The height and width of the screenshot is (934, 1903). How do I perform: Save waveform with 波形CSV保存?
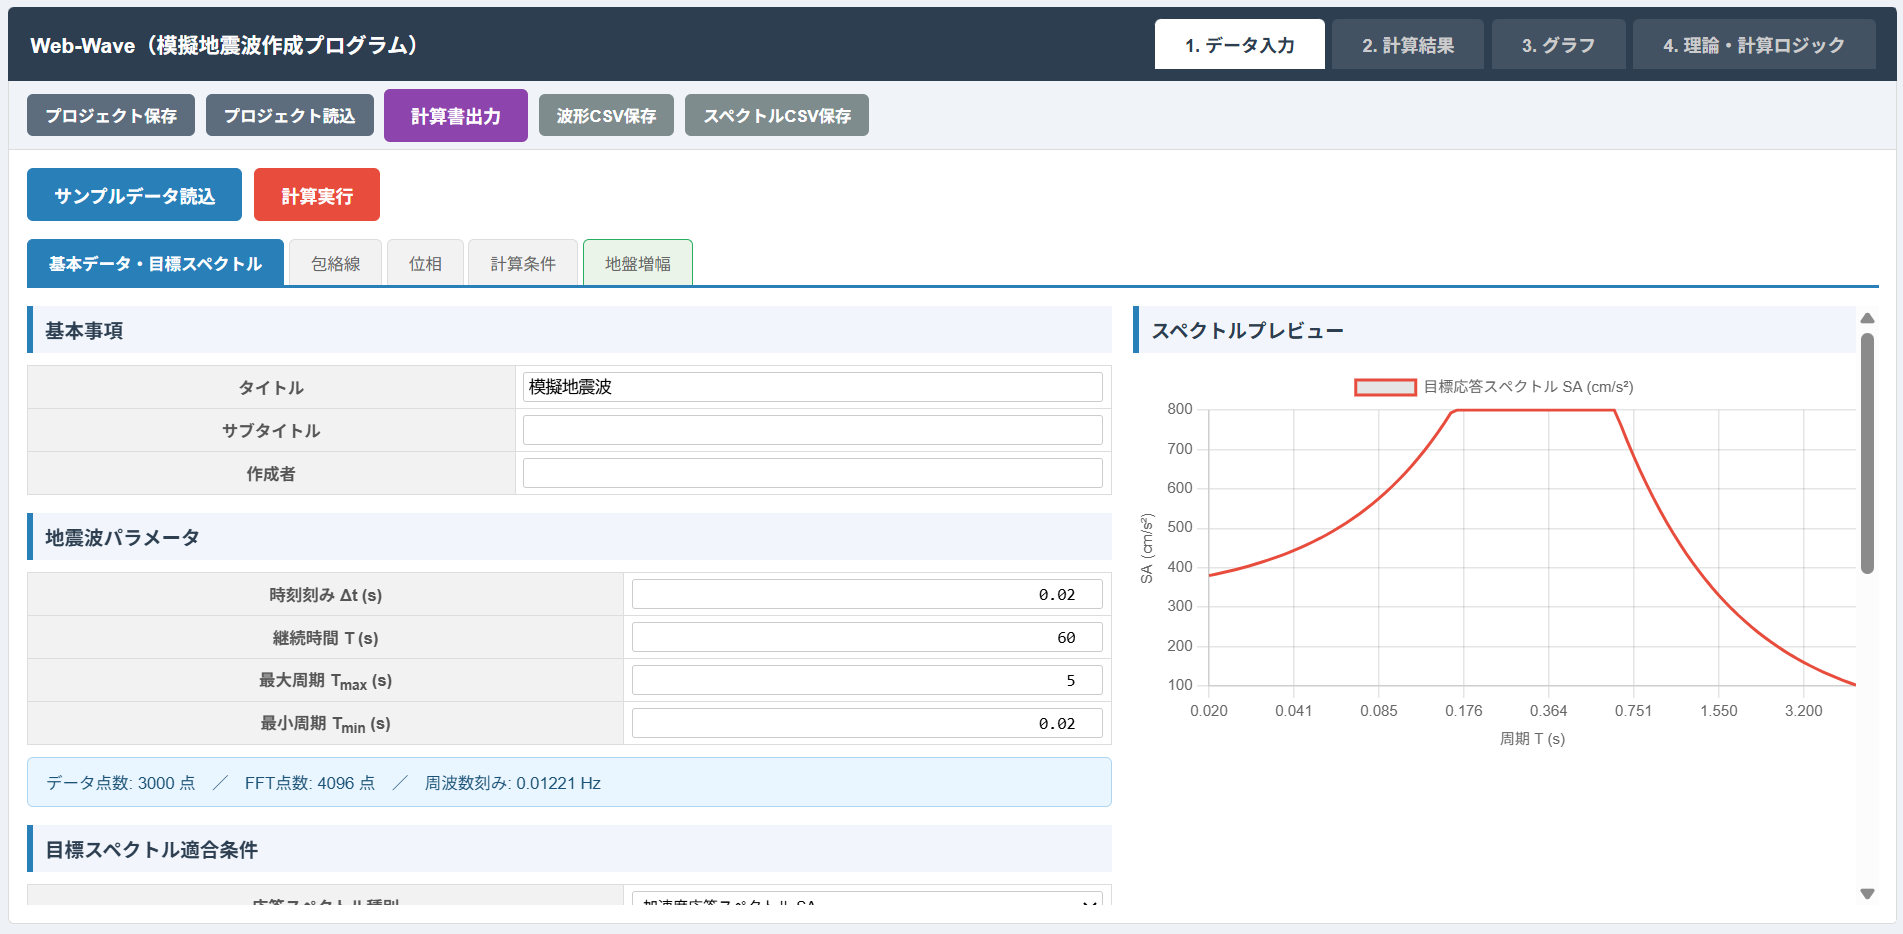[x=606, y=116]
